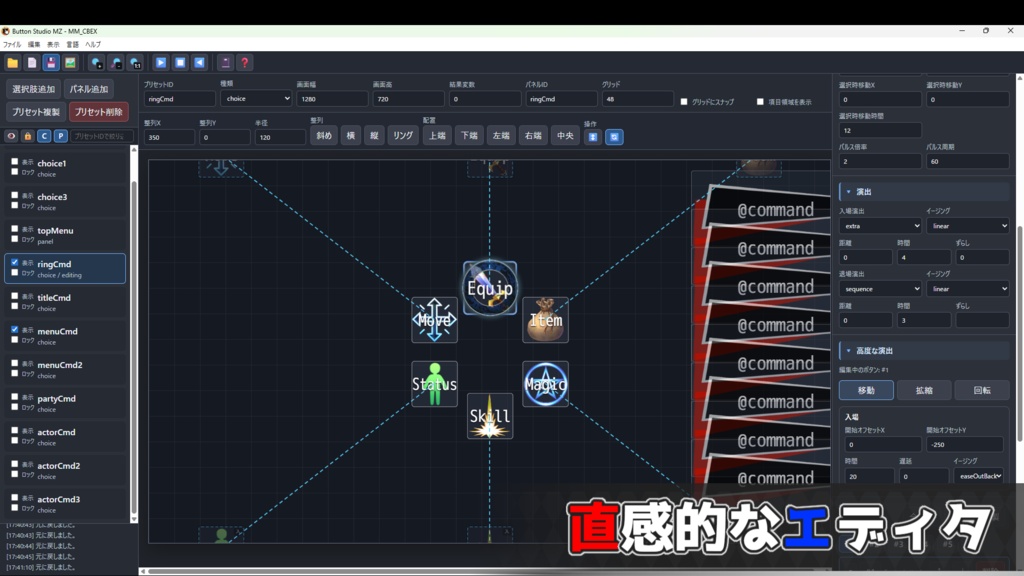The width and height of the screenshot is (1024, 576).
Task: Open help with the red question mark icon
Action: click(x=245, y=63)
